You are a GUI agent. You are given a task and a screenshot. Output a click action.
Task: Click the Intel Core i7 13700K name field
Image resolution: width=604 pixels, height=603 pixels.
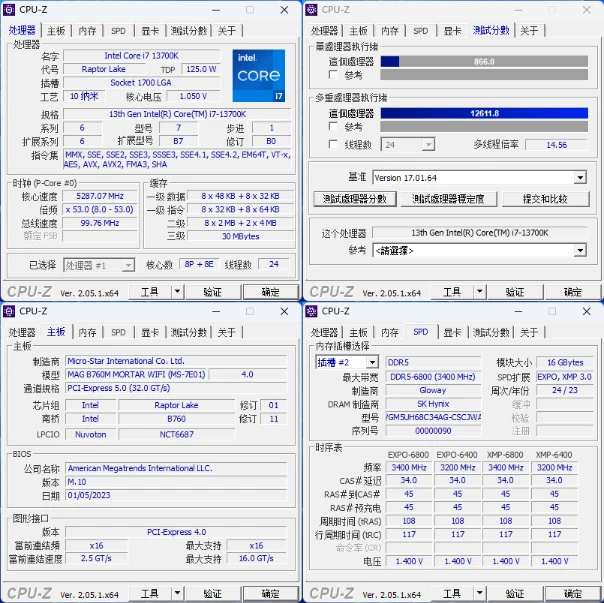(142, 55)
